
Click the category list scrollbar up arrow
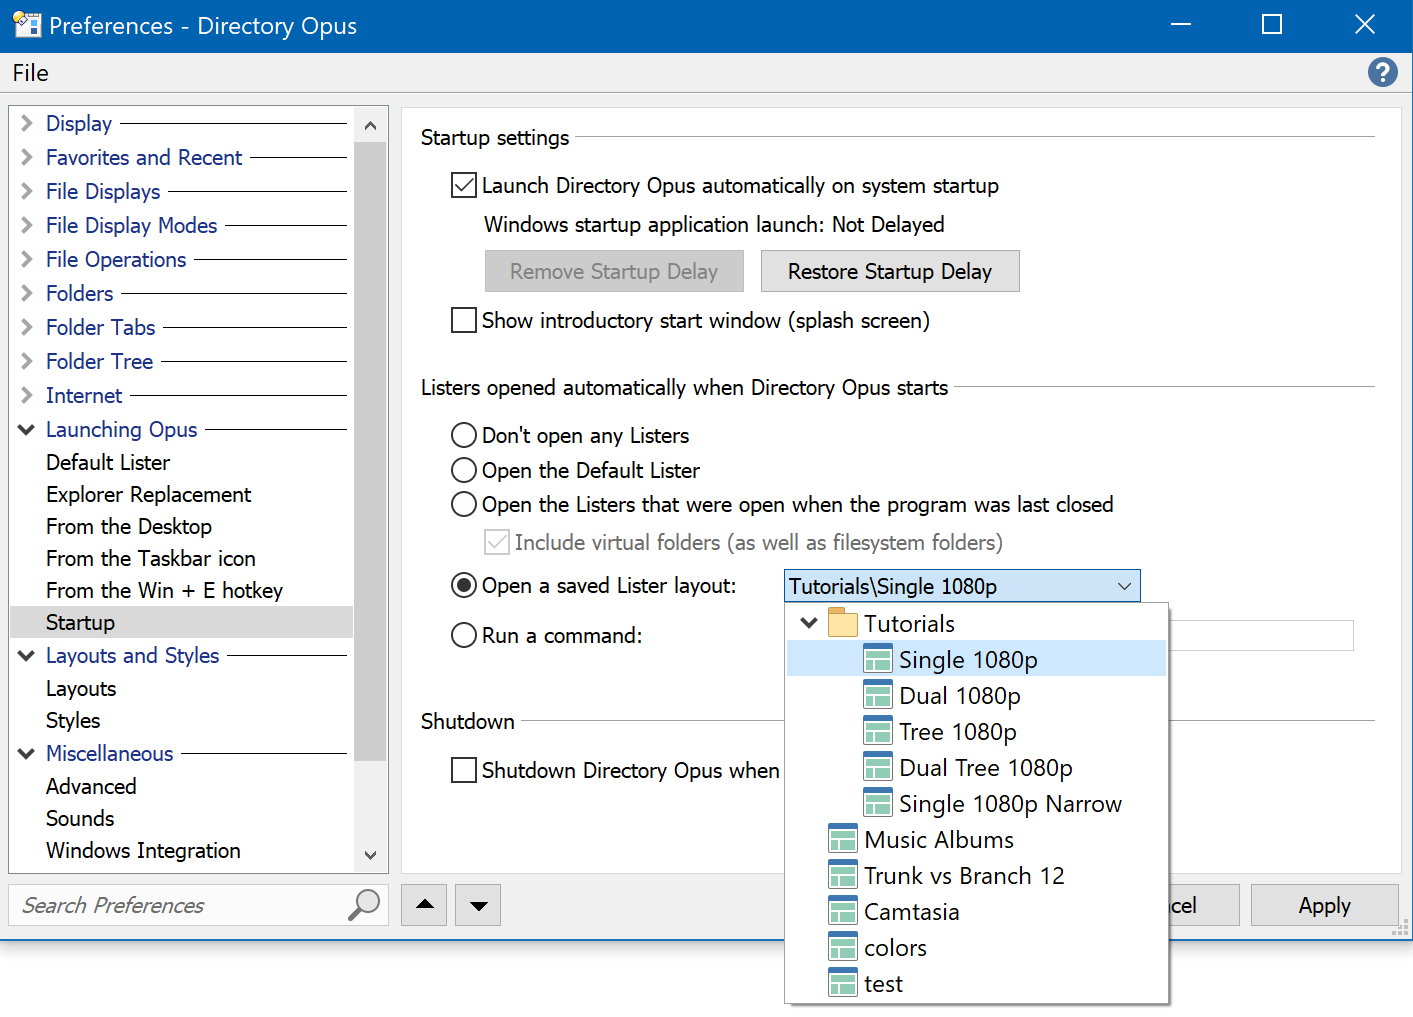tap(370, 125)
